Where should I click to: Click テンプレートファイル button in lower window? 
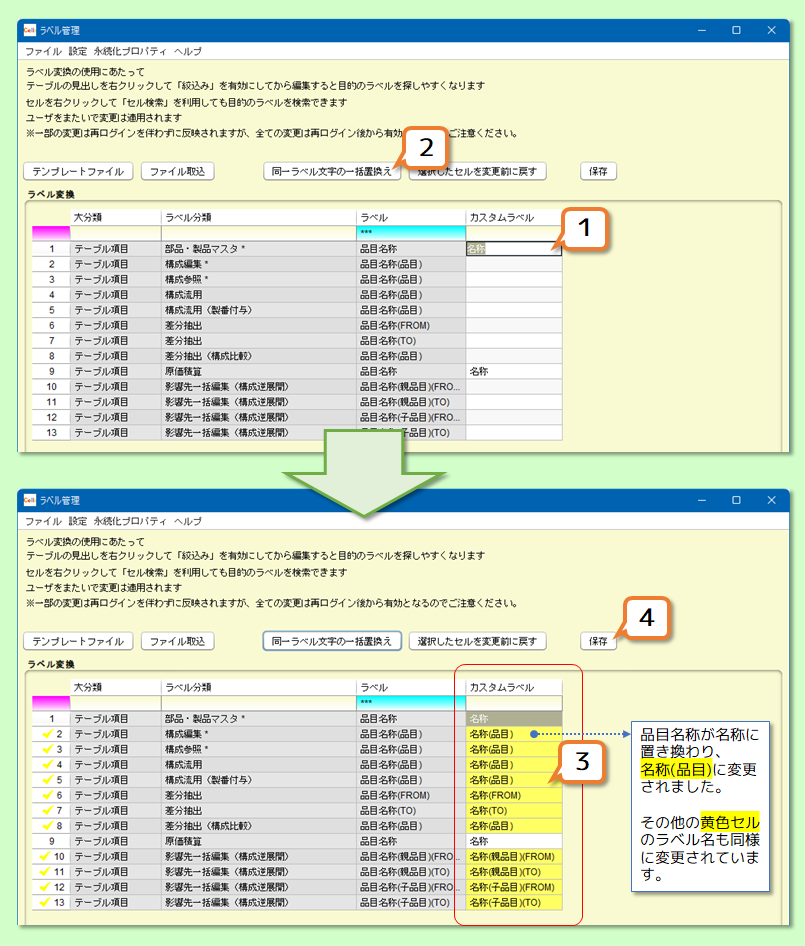[78, 641]
